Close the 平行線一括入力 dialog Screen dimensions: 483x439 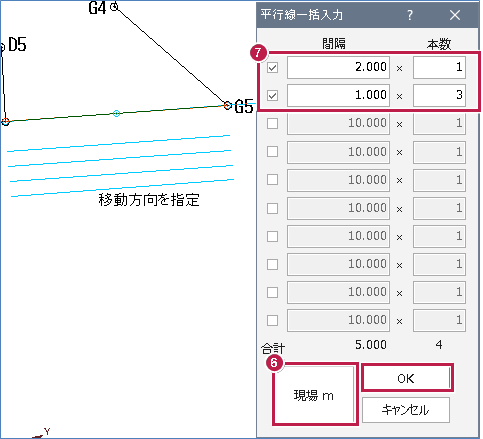[455, 15]
